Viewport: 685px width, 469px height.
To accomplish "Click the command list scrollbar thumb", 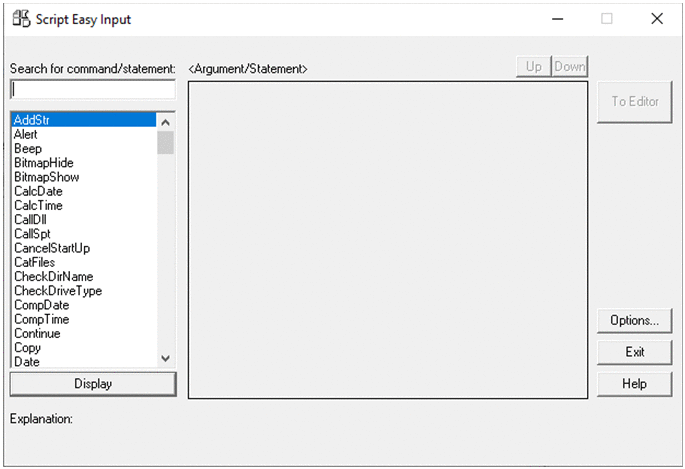I will (166, 143).
